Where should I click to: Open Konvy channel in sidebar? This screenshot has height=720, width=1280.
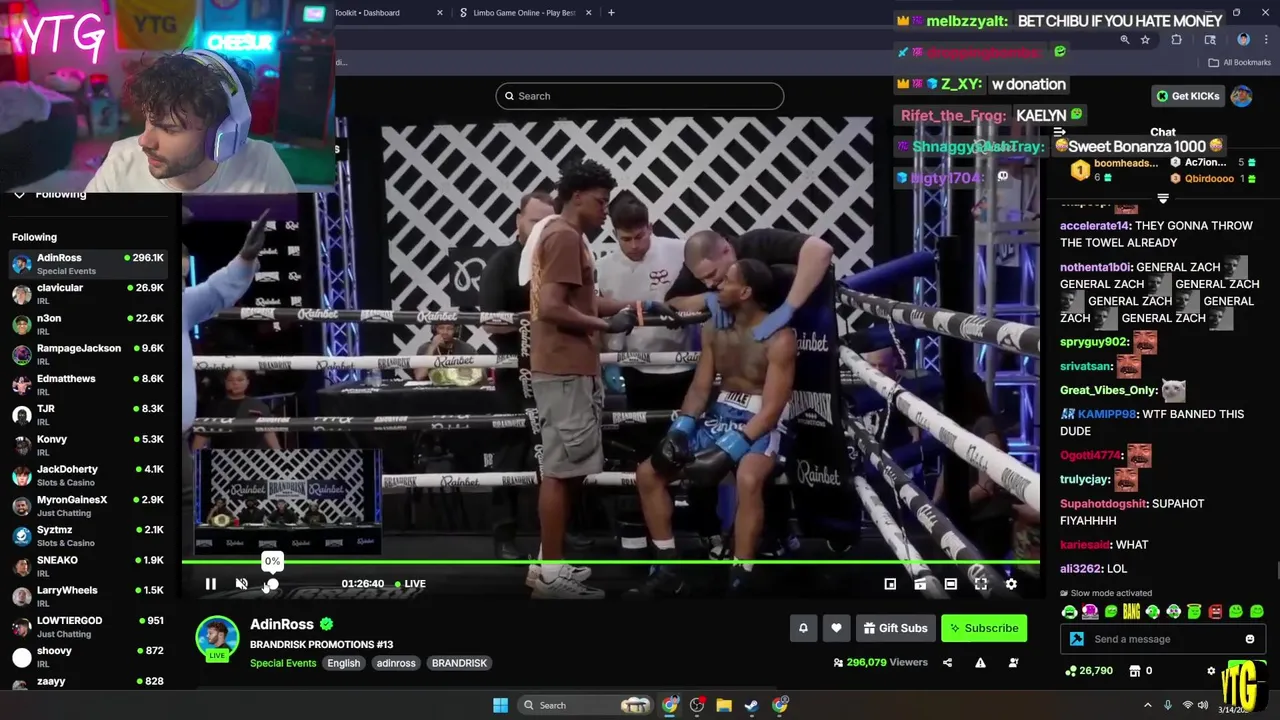click(90, 445)
